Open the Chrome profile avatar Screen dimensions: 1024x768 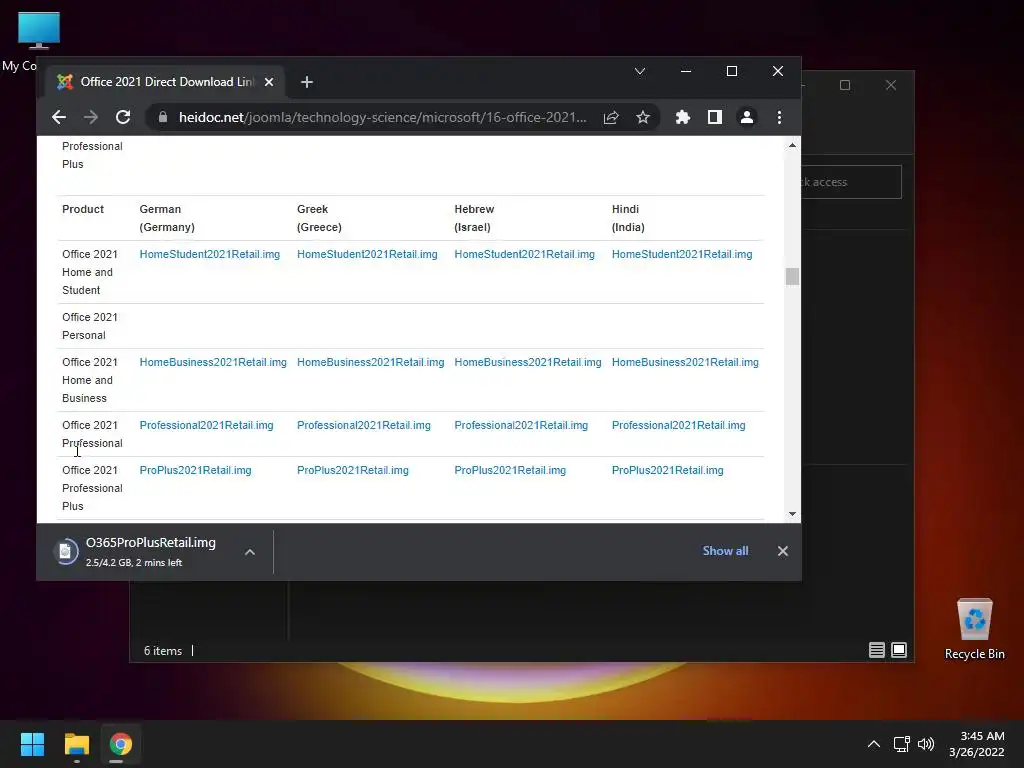[x=746, y=118]
